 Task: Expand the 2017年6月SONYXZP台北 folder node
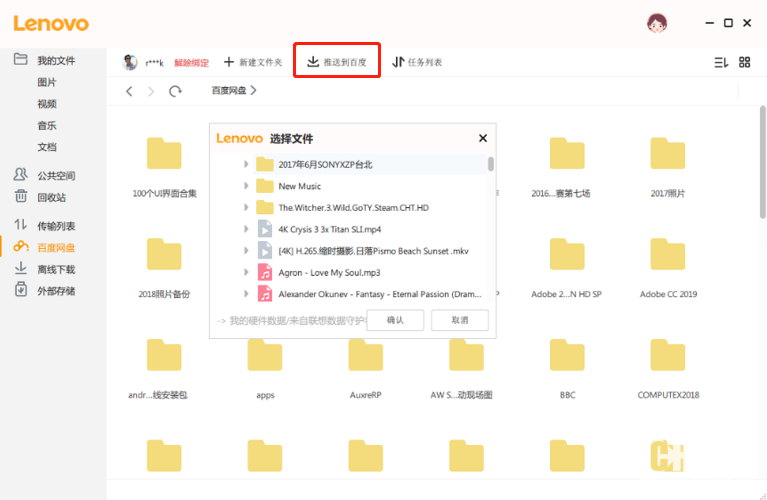coord(246,164)
